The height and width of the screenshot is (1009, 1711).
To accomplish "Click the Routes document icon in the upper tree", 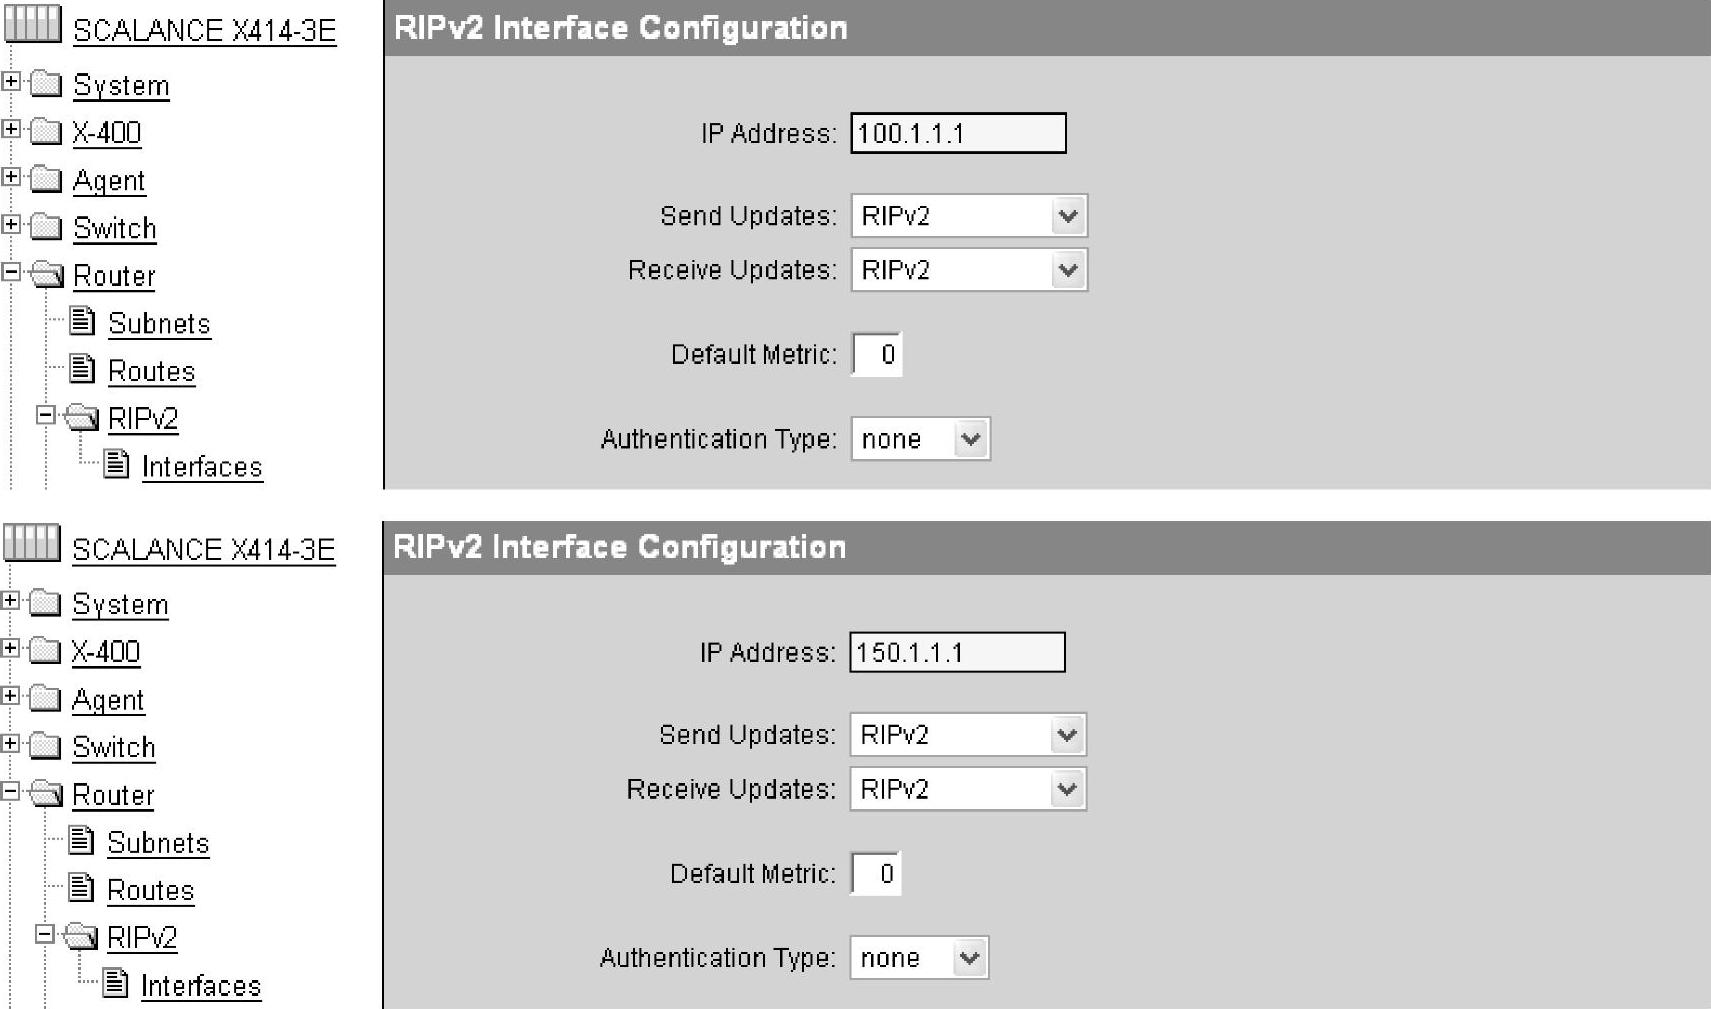I will [83, 369].
